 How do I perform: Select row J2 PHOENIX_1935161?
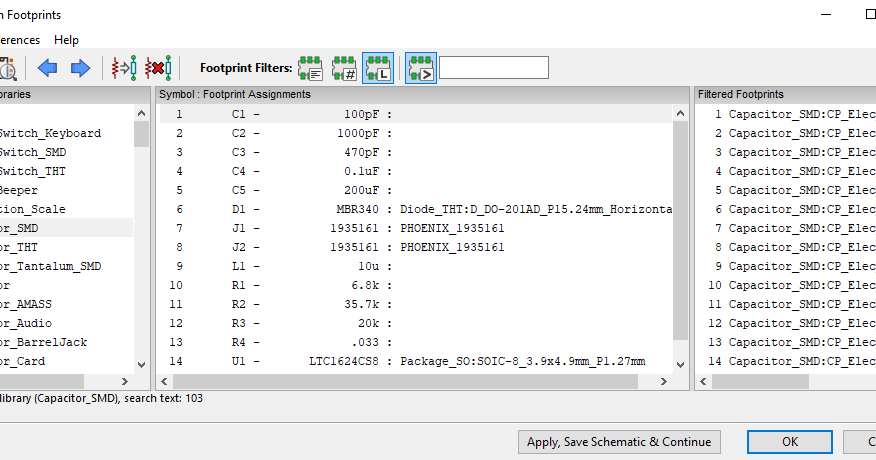(416, 247)
